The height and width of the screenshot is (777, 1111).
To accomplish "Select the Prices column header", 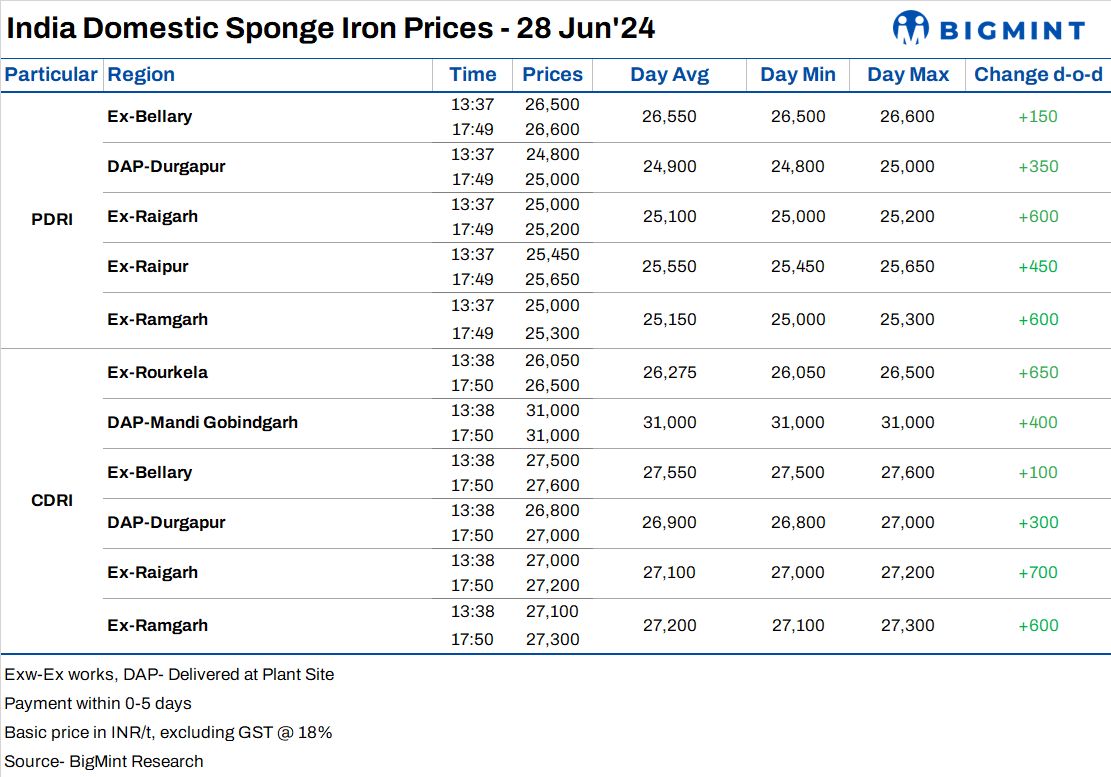I will pyautogui.click(x=552, y=74).
